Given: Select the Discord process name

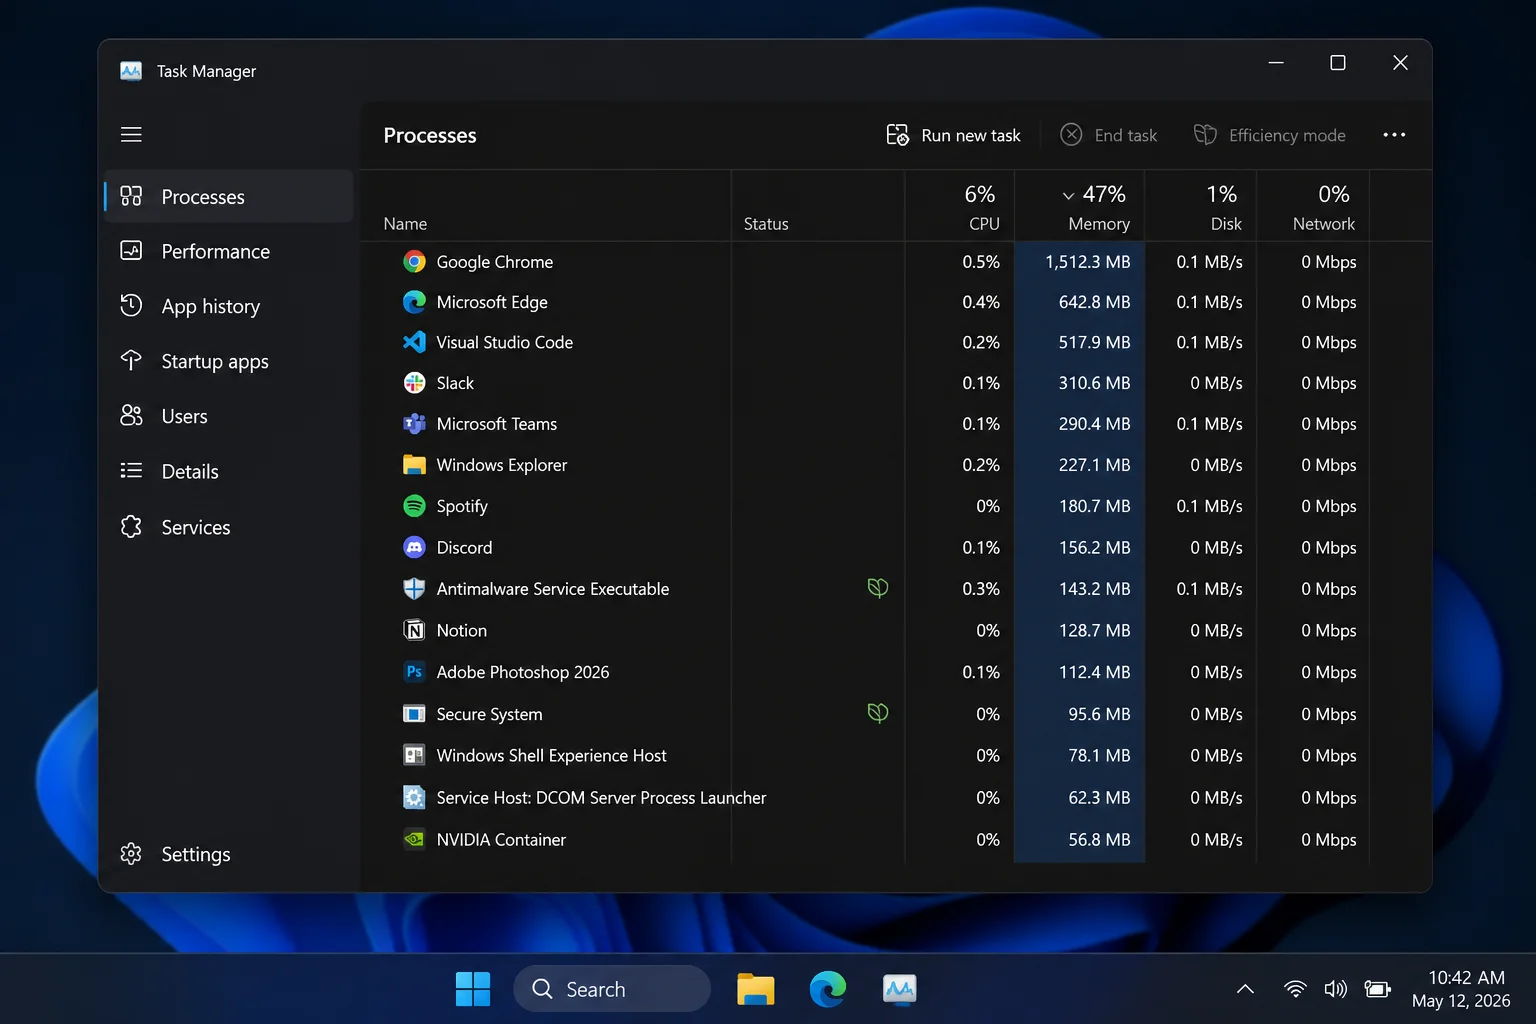Looking at the screenshot, I should [464, 548].
